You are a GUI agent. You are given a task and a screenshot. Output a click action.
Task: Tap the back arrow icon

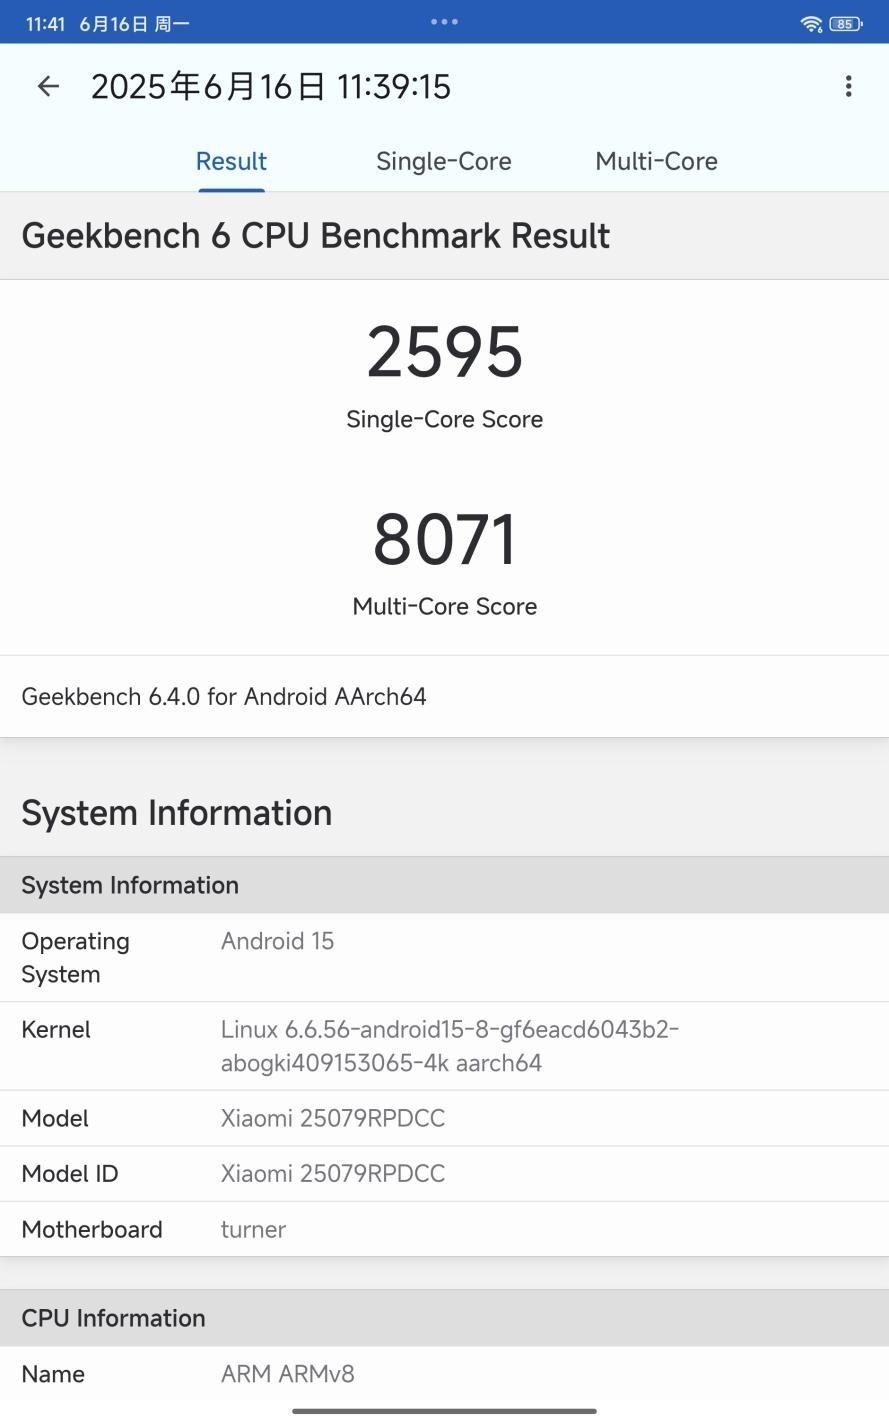[x=48, y=87]
